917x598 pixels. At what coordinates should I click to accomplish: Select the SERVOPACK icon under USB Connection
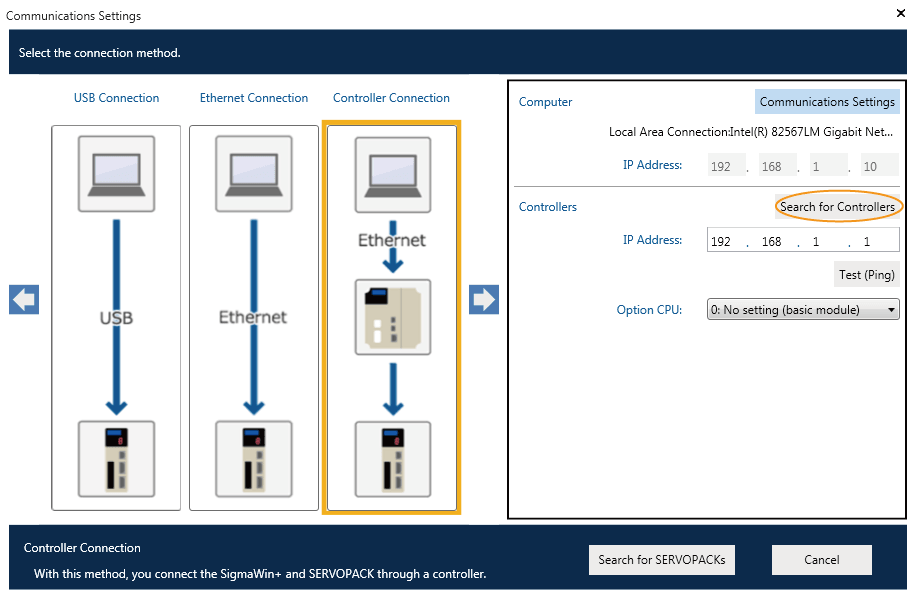116,458
